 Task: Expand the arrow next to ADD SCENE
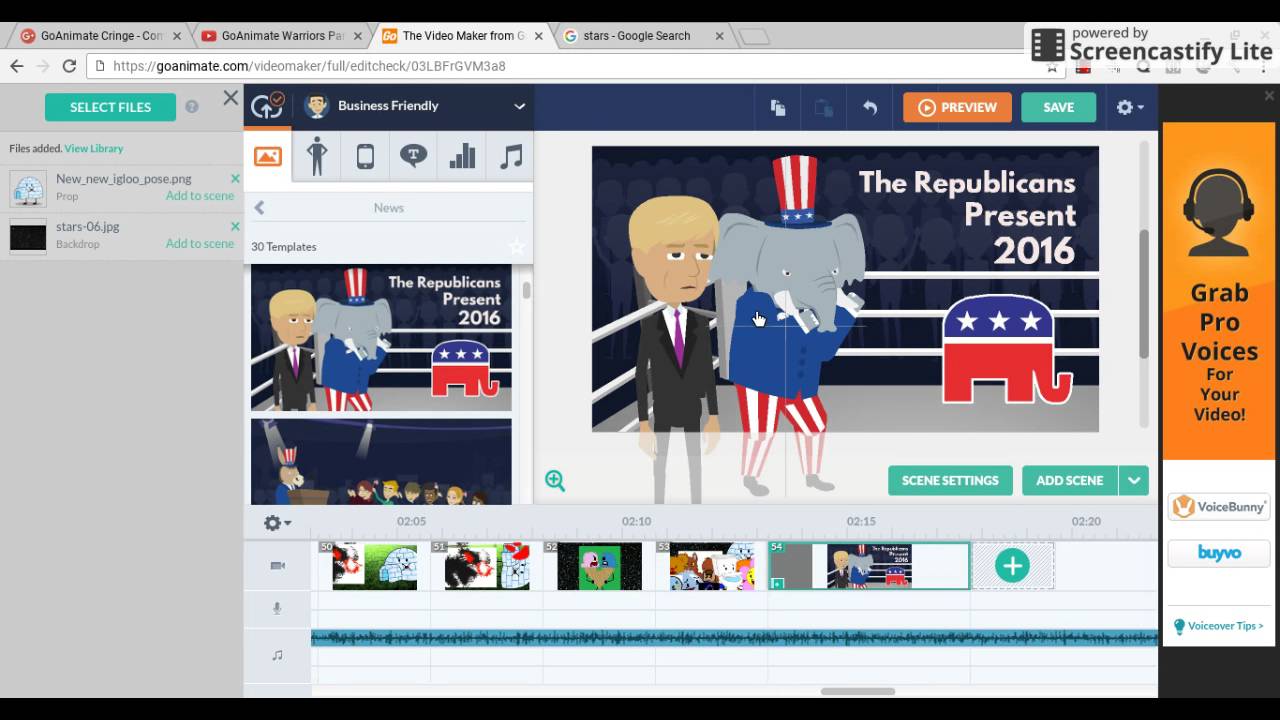coord(1134,480)
